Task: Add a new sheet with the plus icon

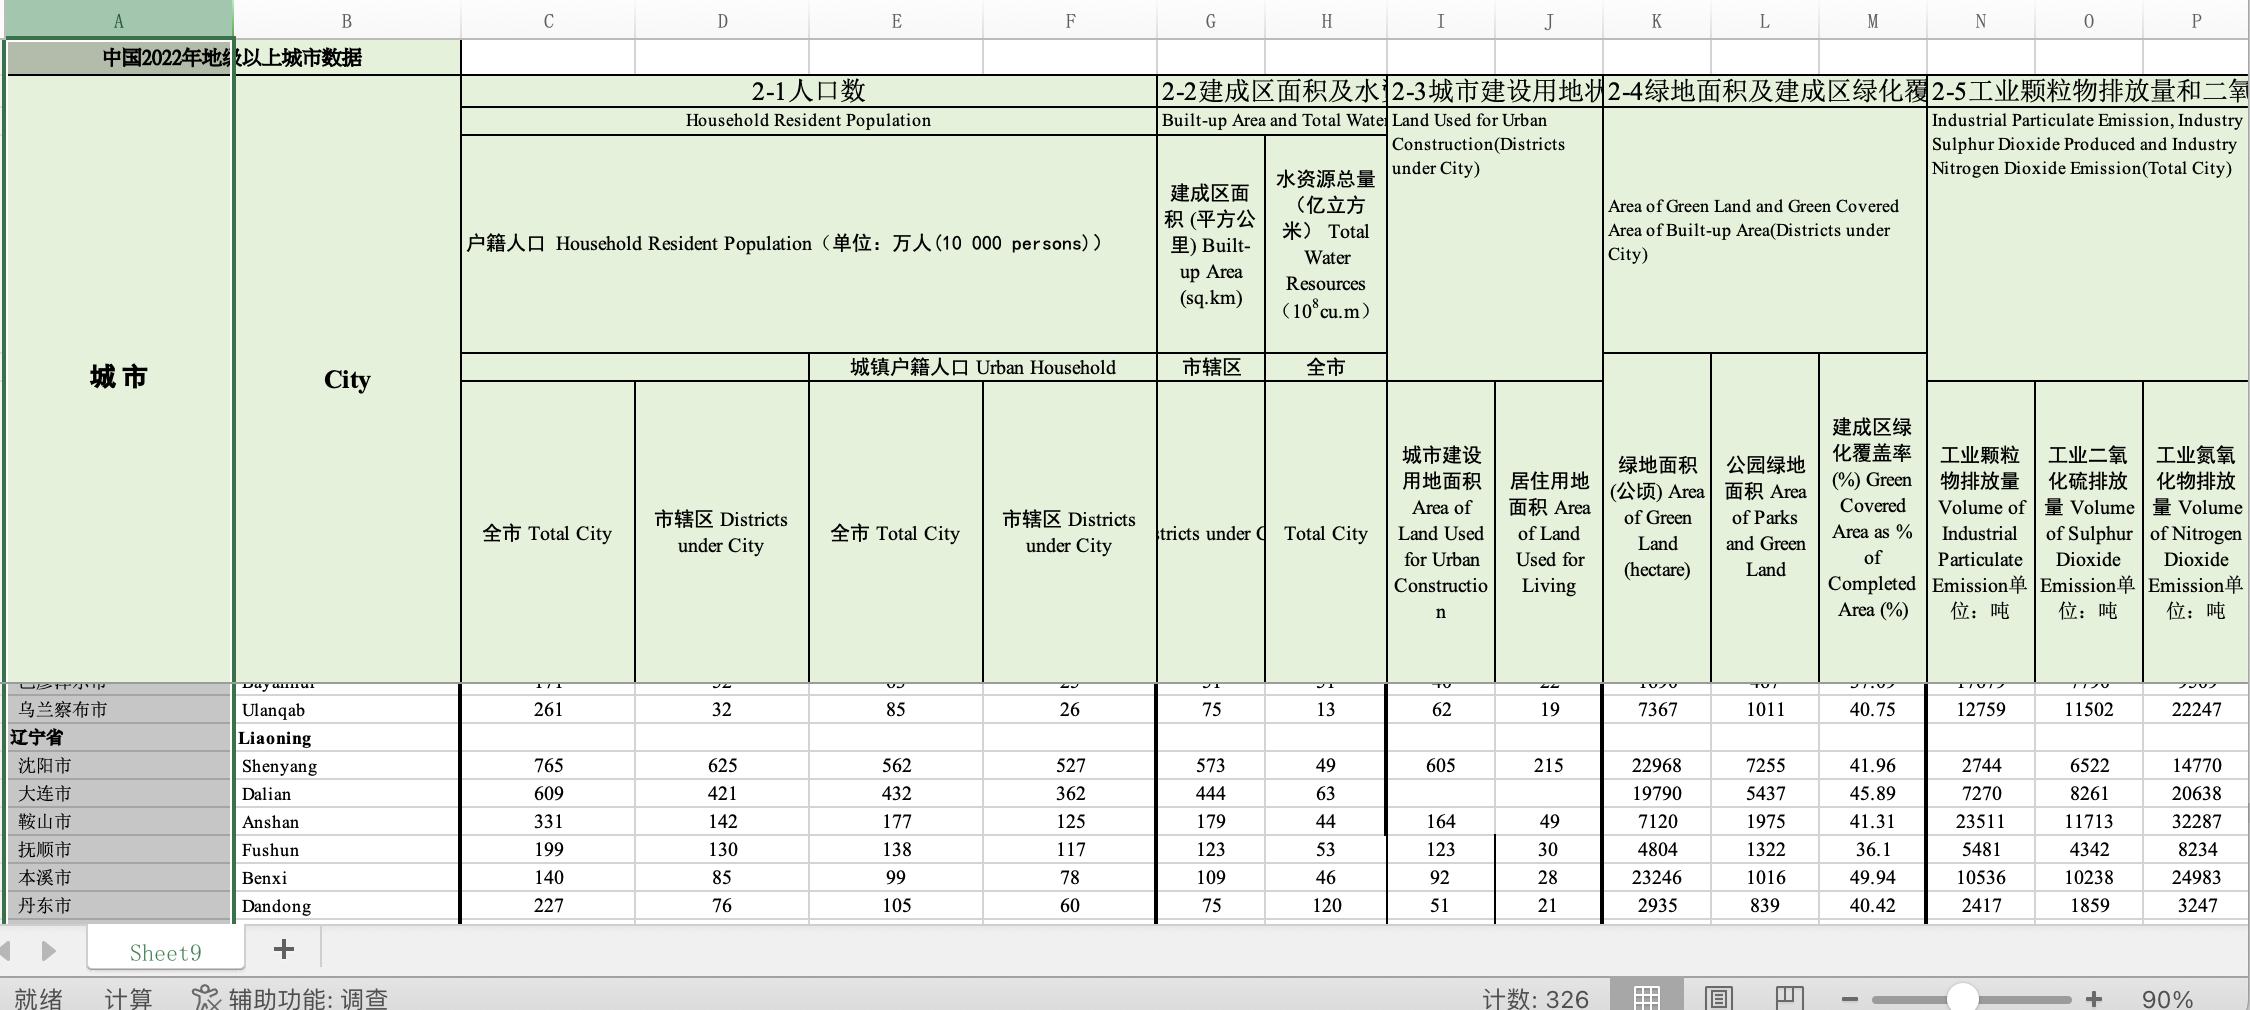Action: (284, 949)
